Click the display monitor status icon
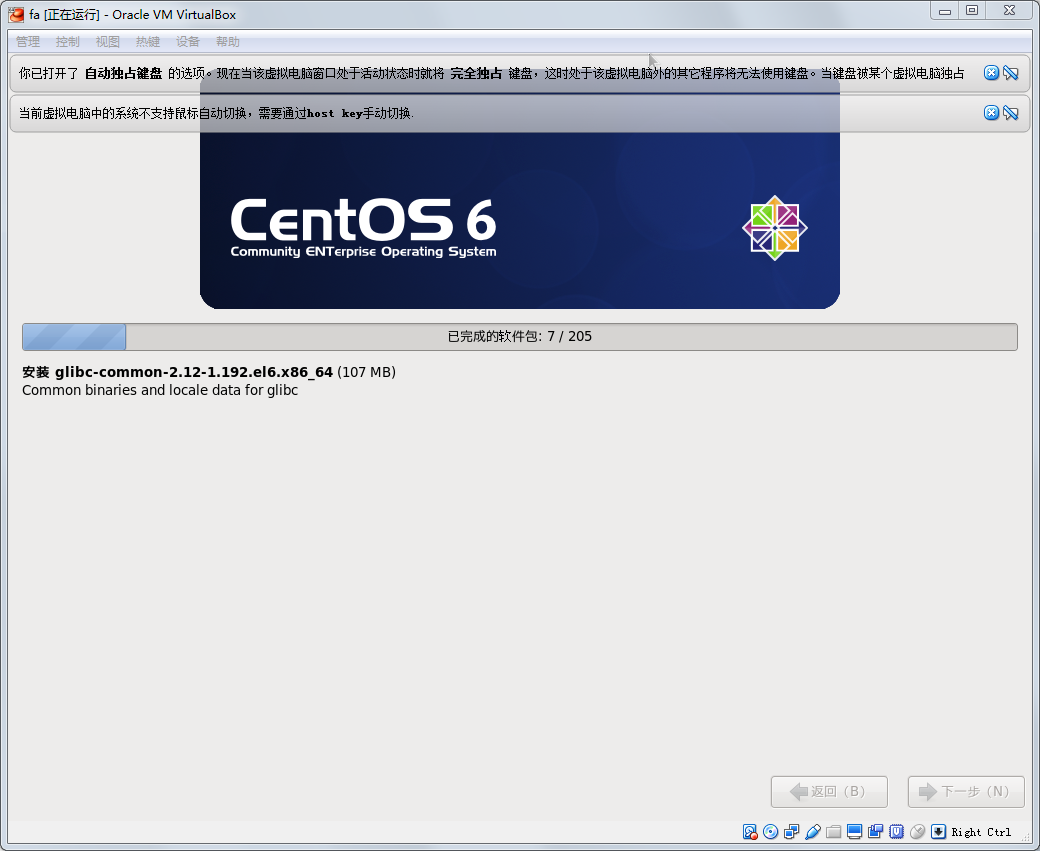Viewport: 1040px width, 851px height. pos(854,832)
